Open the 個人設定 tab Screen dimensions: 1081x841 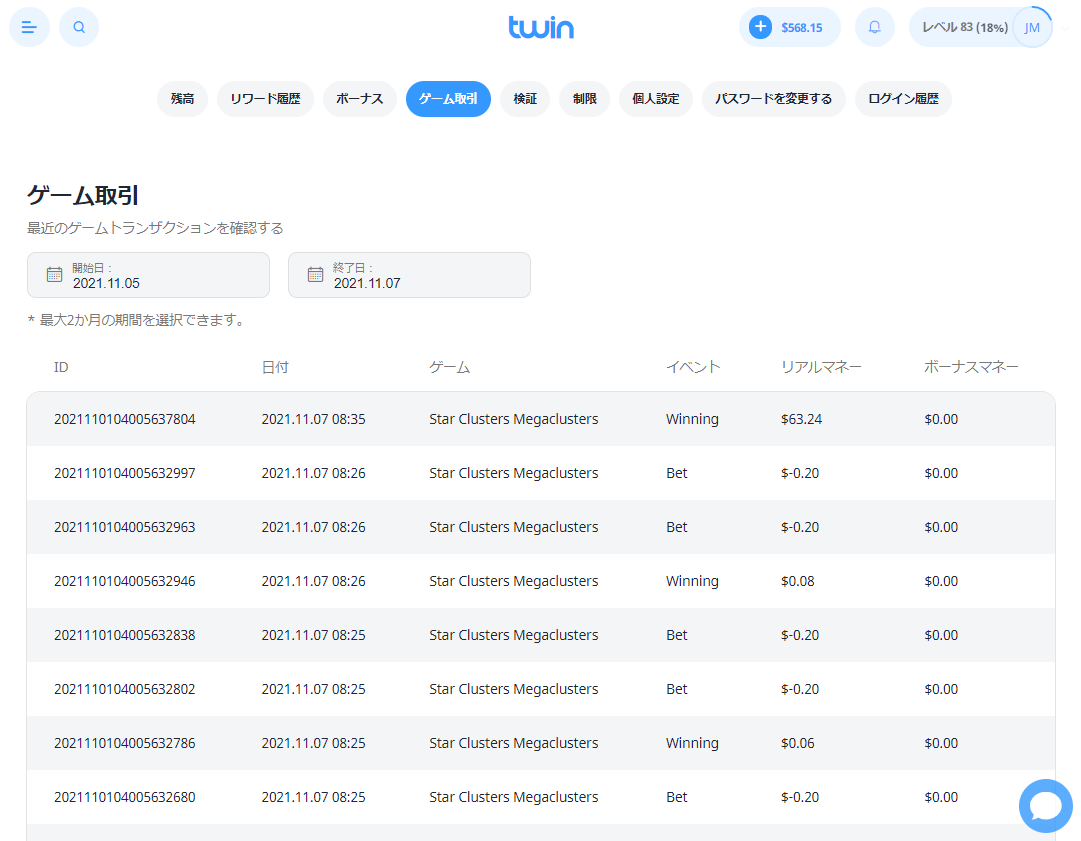656,99
